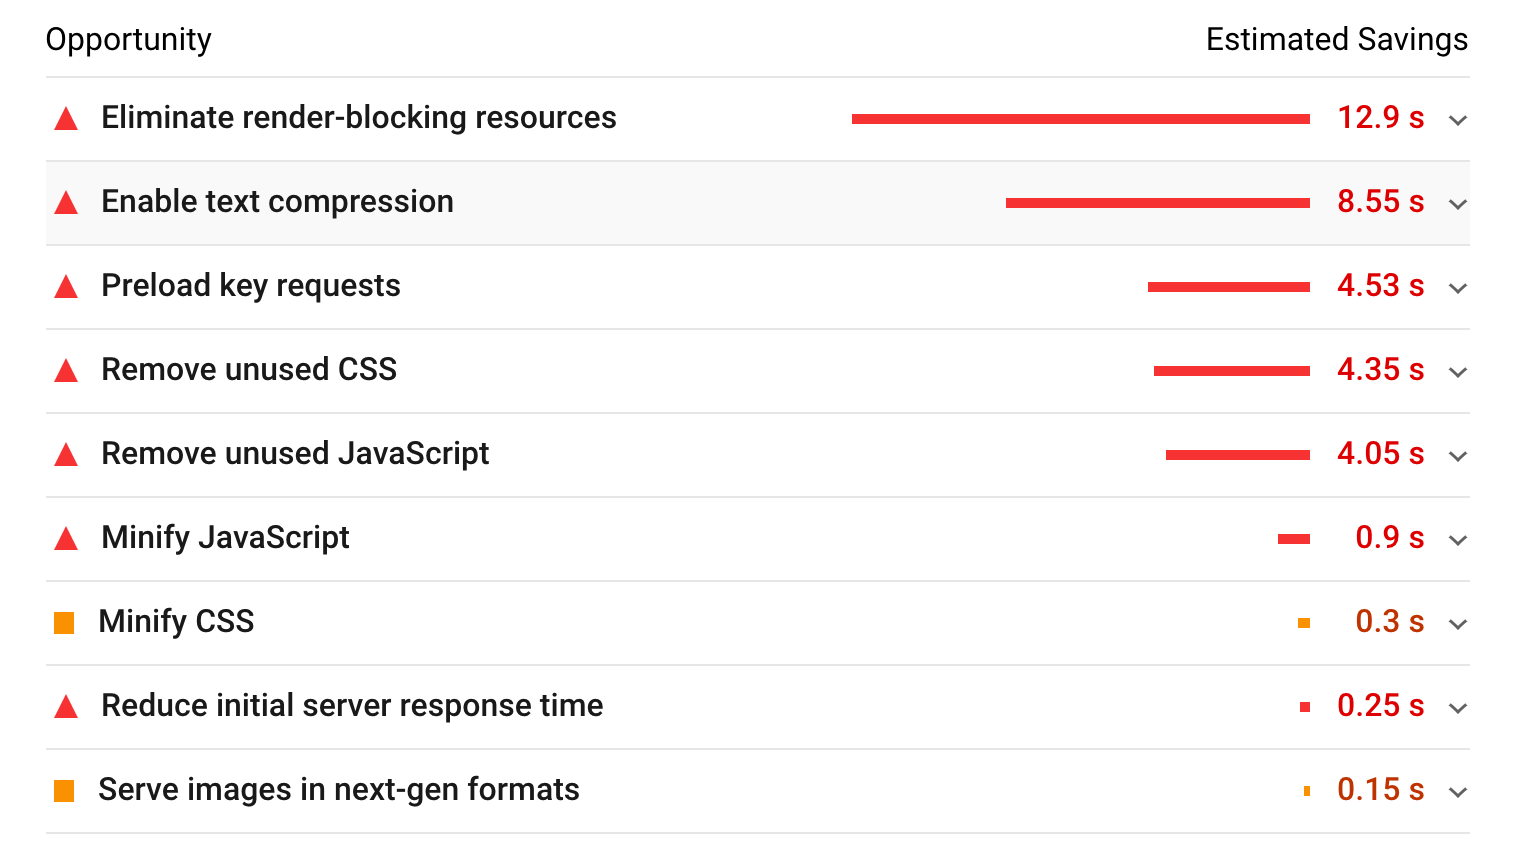Open the Minify JavaScript chevron
Image resolution: width=1524 pixels, height=866 pixels.
point(1458,540)
